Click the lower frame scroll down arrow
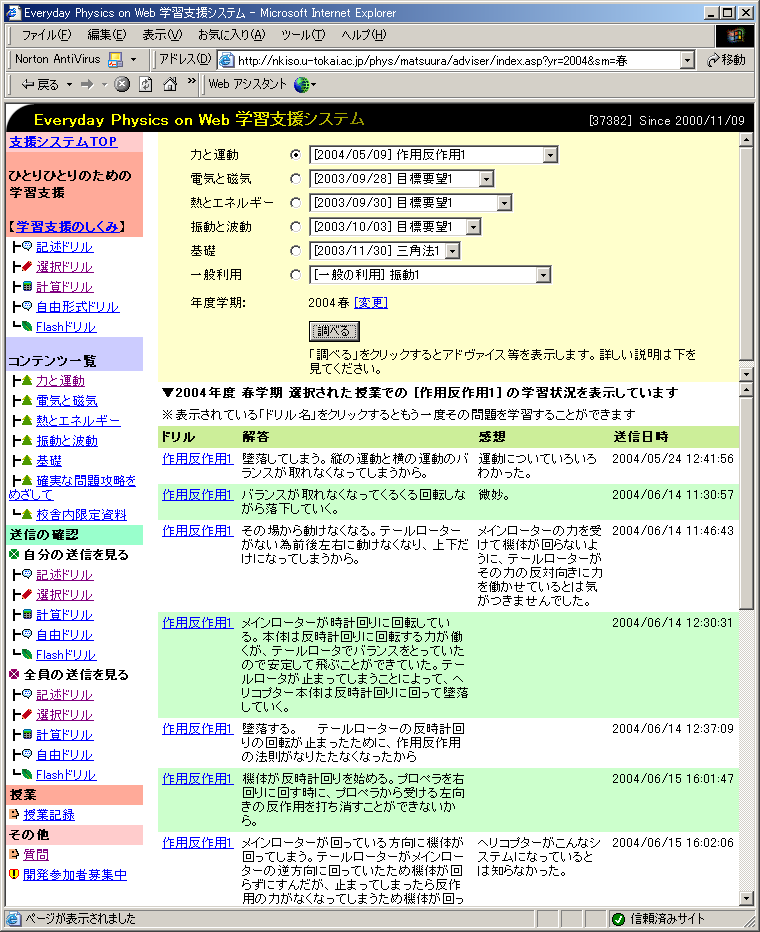Screen dimensions: 760x932 point(746,898)
